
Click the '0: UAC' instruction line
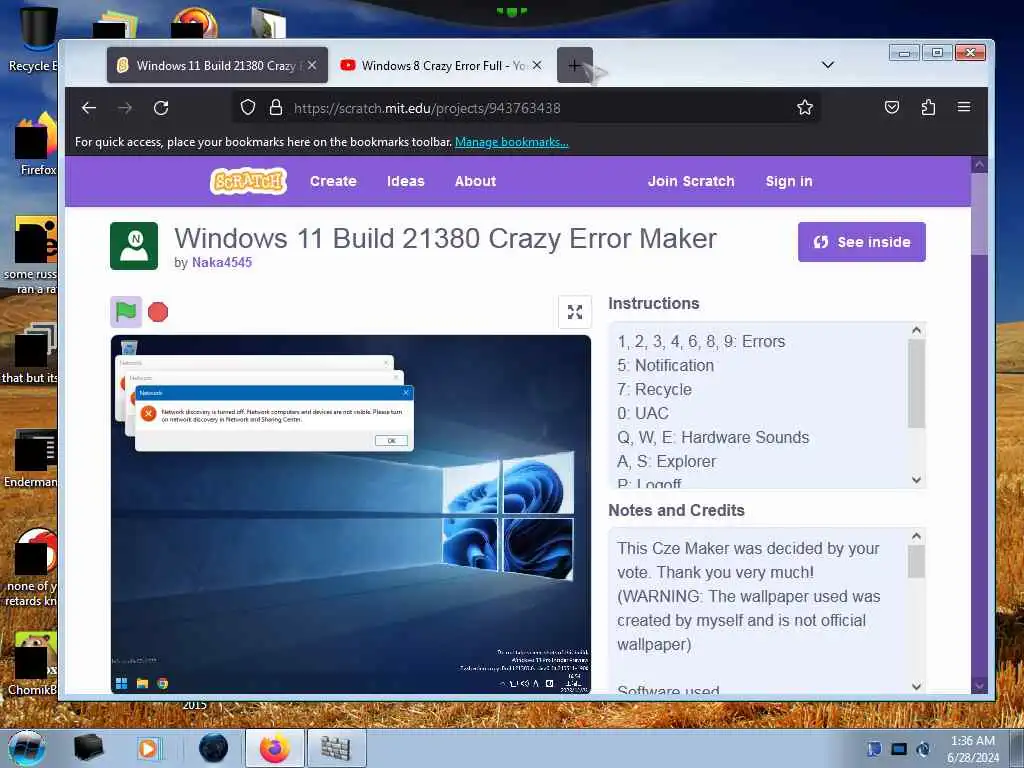pyautogui.click(x=643, y=413)
